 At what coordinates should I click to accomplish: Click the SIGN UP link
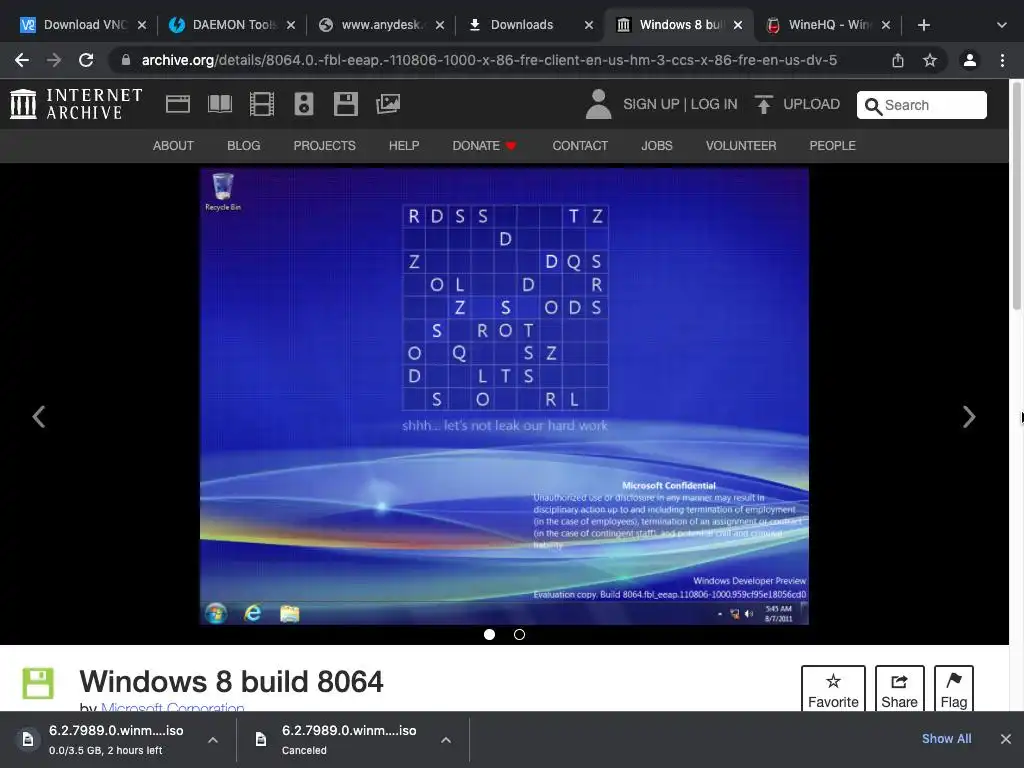pos(651,104)
